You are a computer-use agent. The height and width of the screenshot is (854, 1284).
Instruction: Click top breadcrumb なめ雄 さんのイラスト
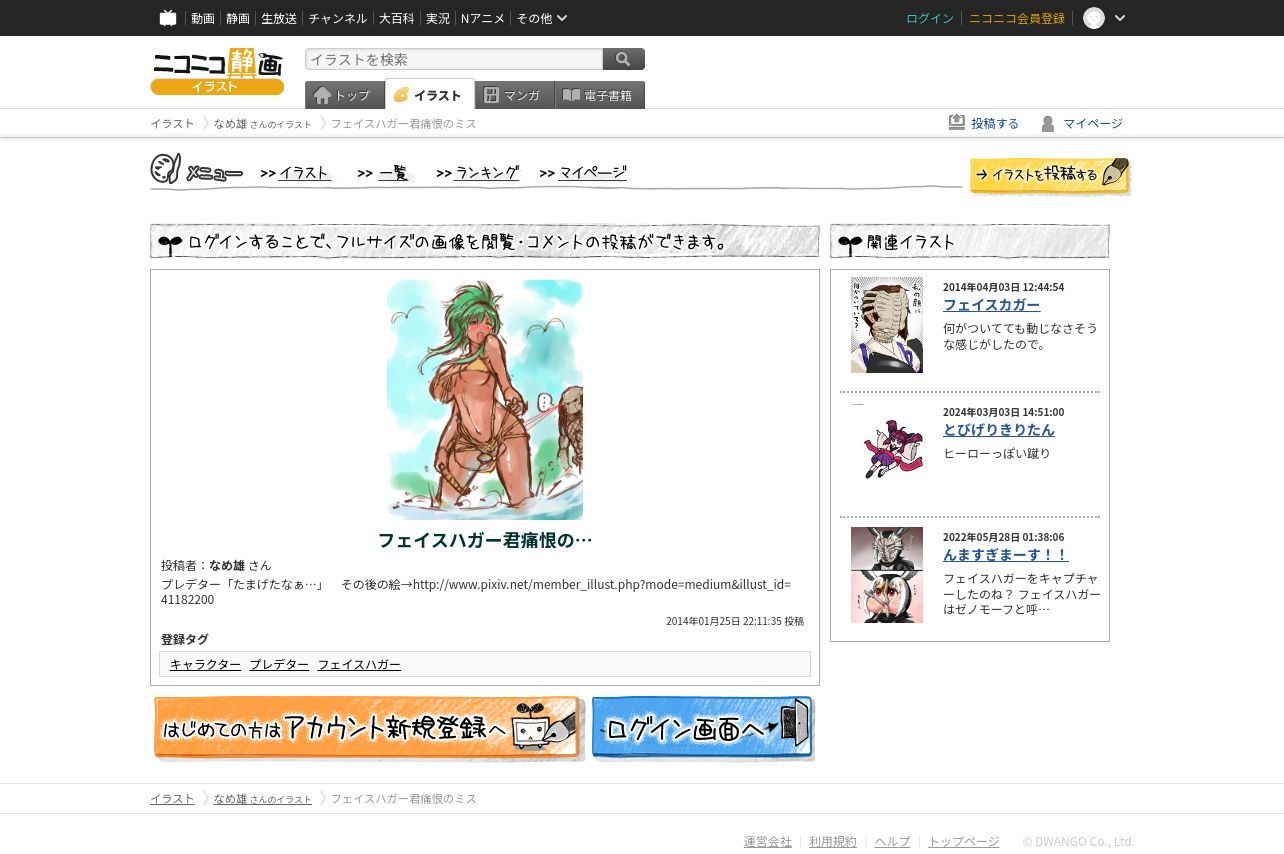263,123
